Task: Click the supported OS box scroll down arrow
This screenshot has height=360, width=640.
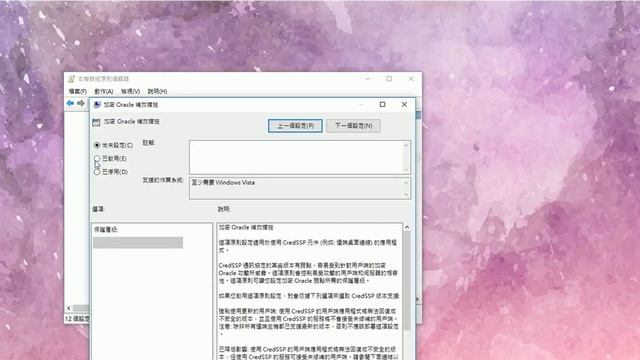Action: [406, 195]
